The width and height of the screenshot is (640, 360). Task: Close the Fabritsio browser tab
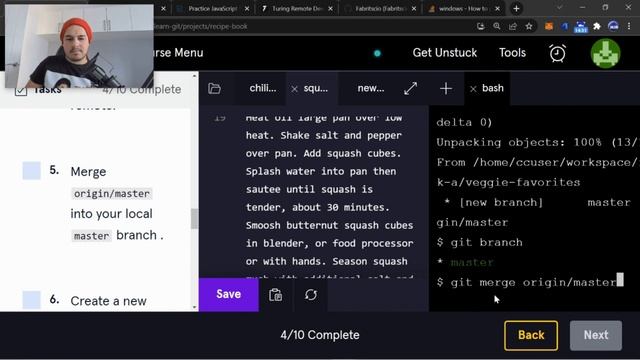414,9
